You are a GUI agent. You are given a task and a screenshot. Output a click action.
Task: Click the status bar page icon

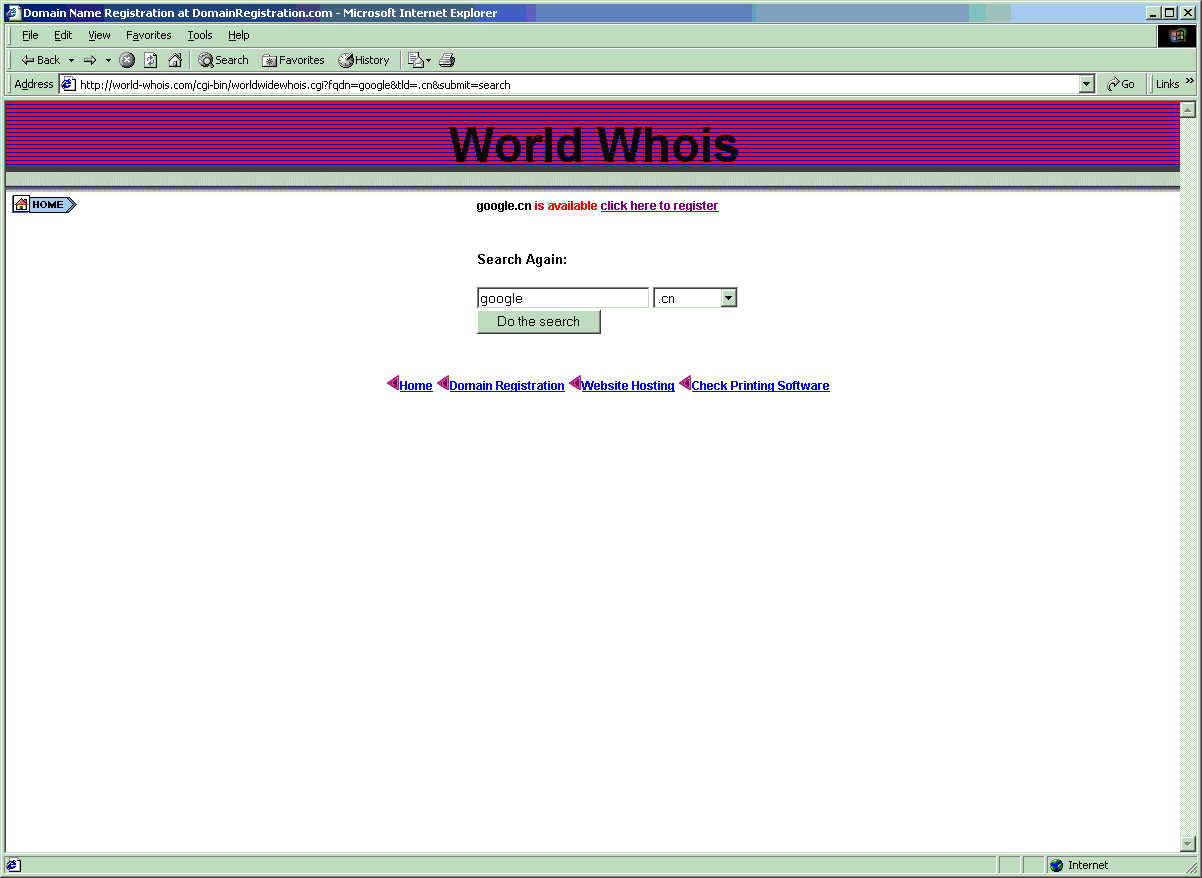(13, 866)
